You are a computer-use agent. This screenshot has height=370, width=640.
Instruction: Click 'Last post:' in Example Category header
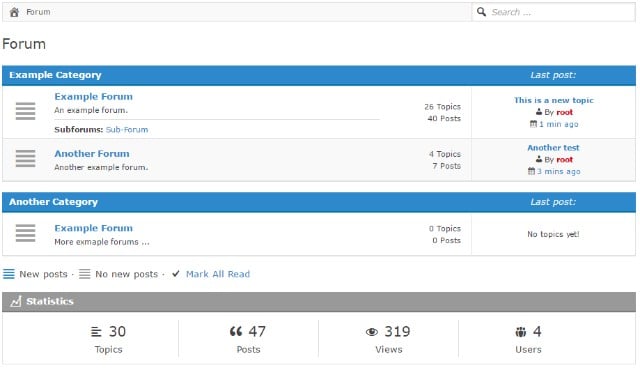coord(553,75)
